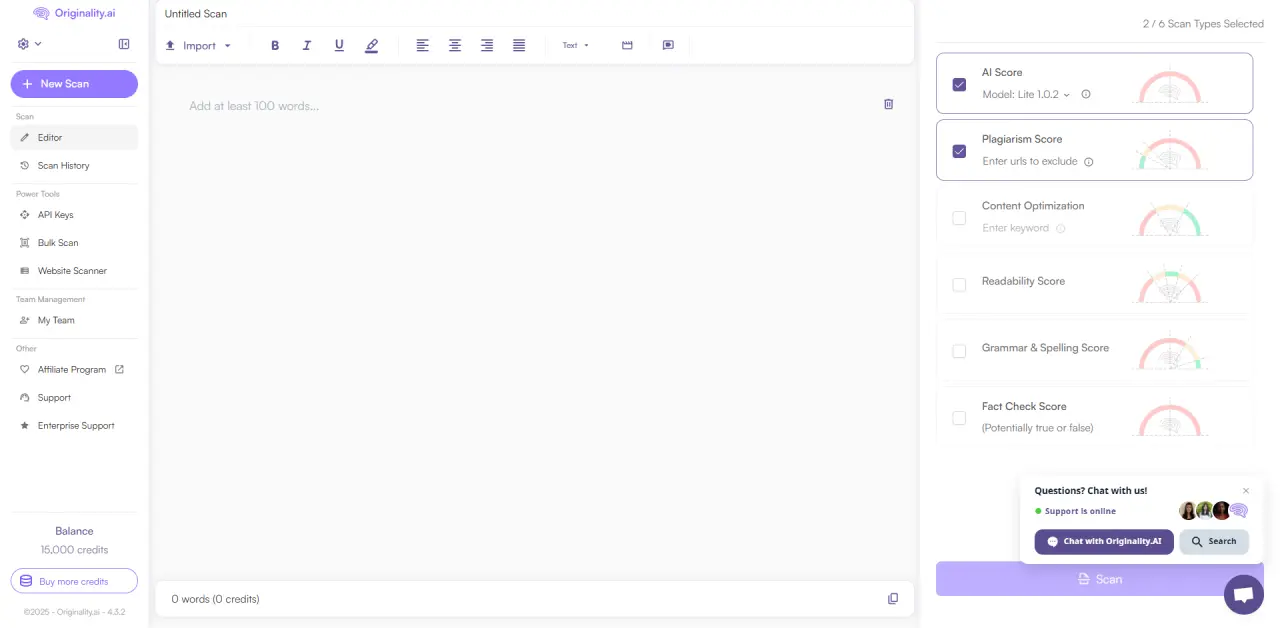Click the Enter keyword field

tap(1016, 228)
